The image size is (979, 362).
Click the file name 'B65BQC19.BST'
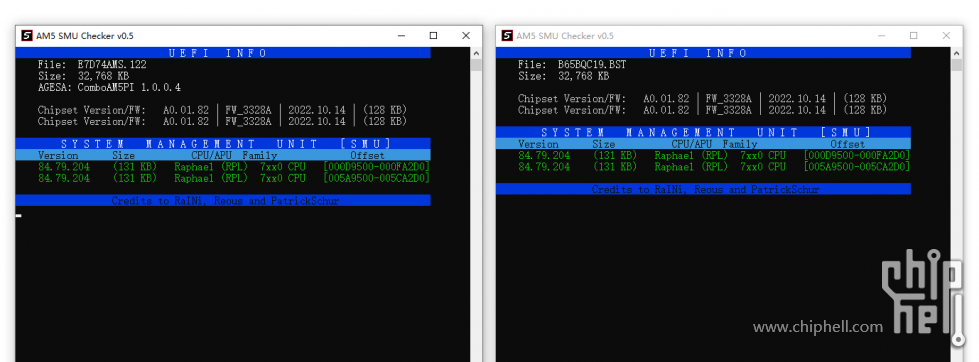coord(592,64)
